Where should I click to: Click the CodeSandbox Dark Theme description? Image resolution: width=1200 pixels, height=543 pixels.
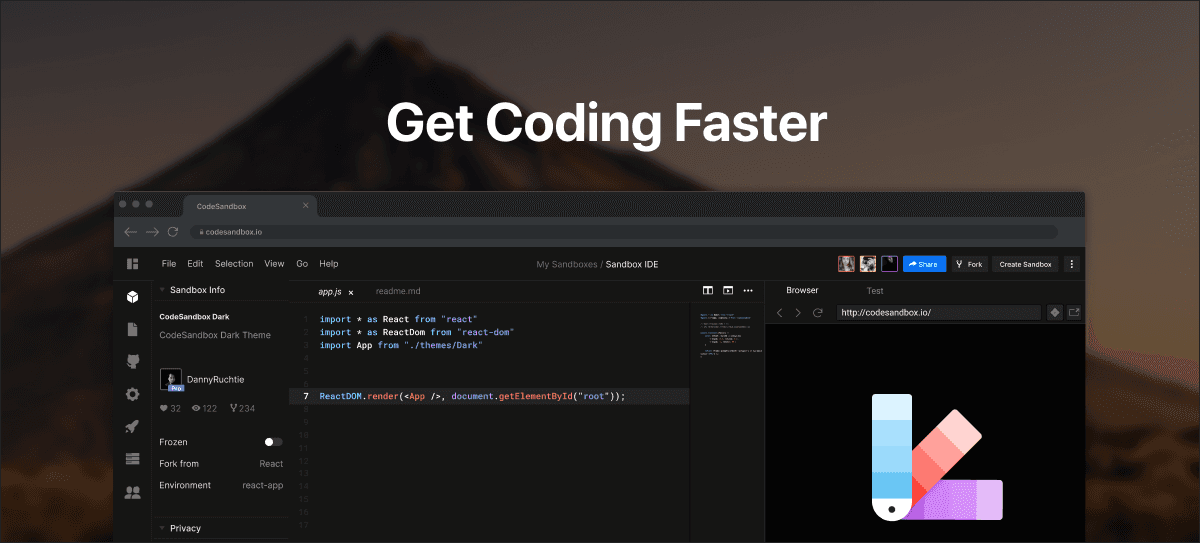[x=215, y=335]
